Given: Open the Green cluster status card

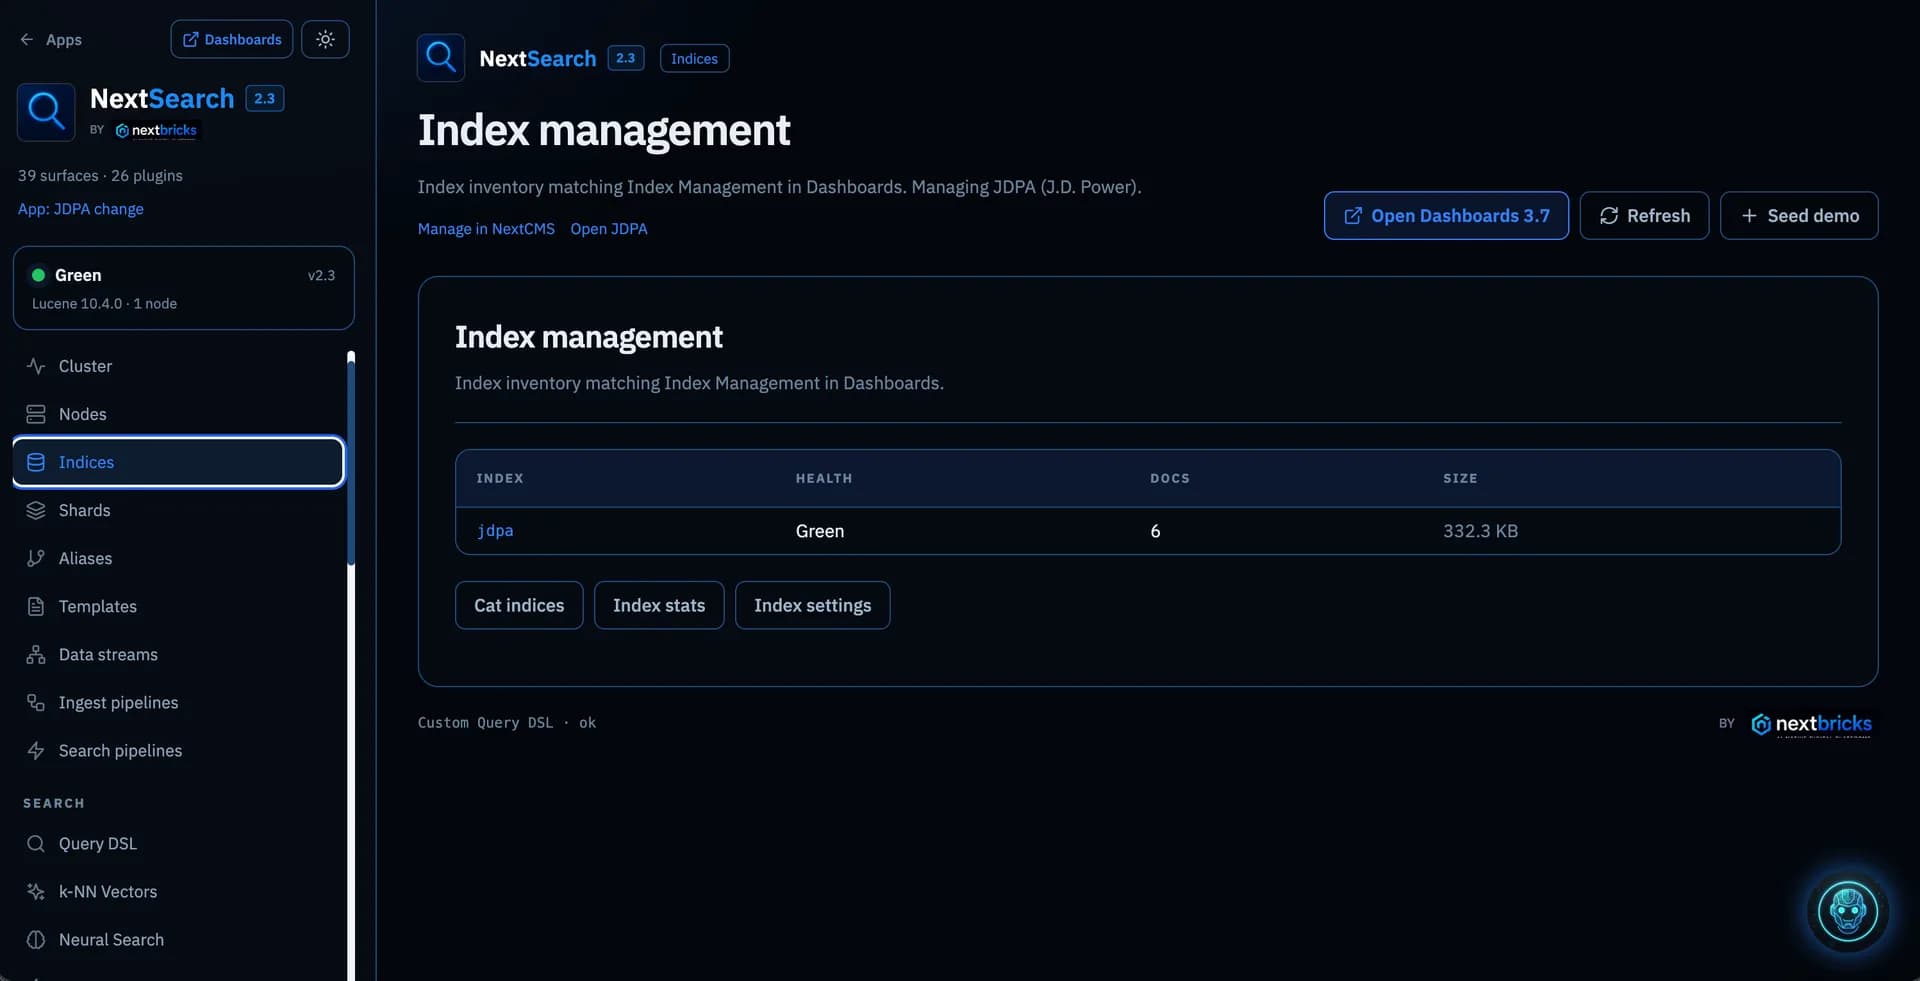Looking at the screenshot, I should 184,288.
